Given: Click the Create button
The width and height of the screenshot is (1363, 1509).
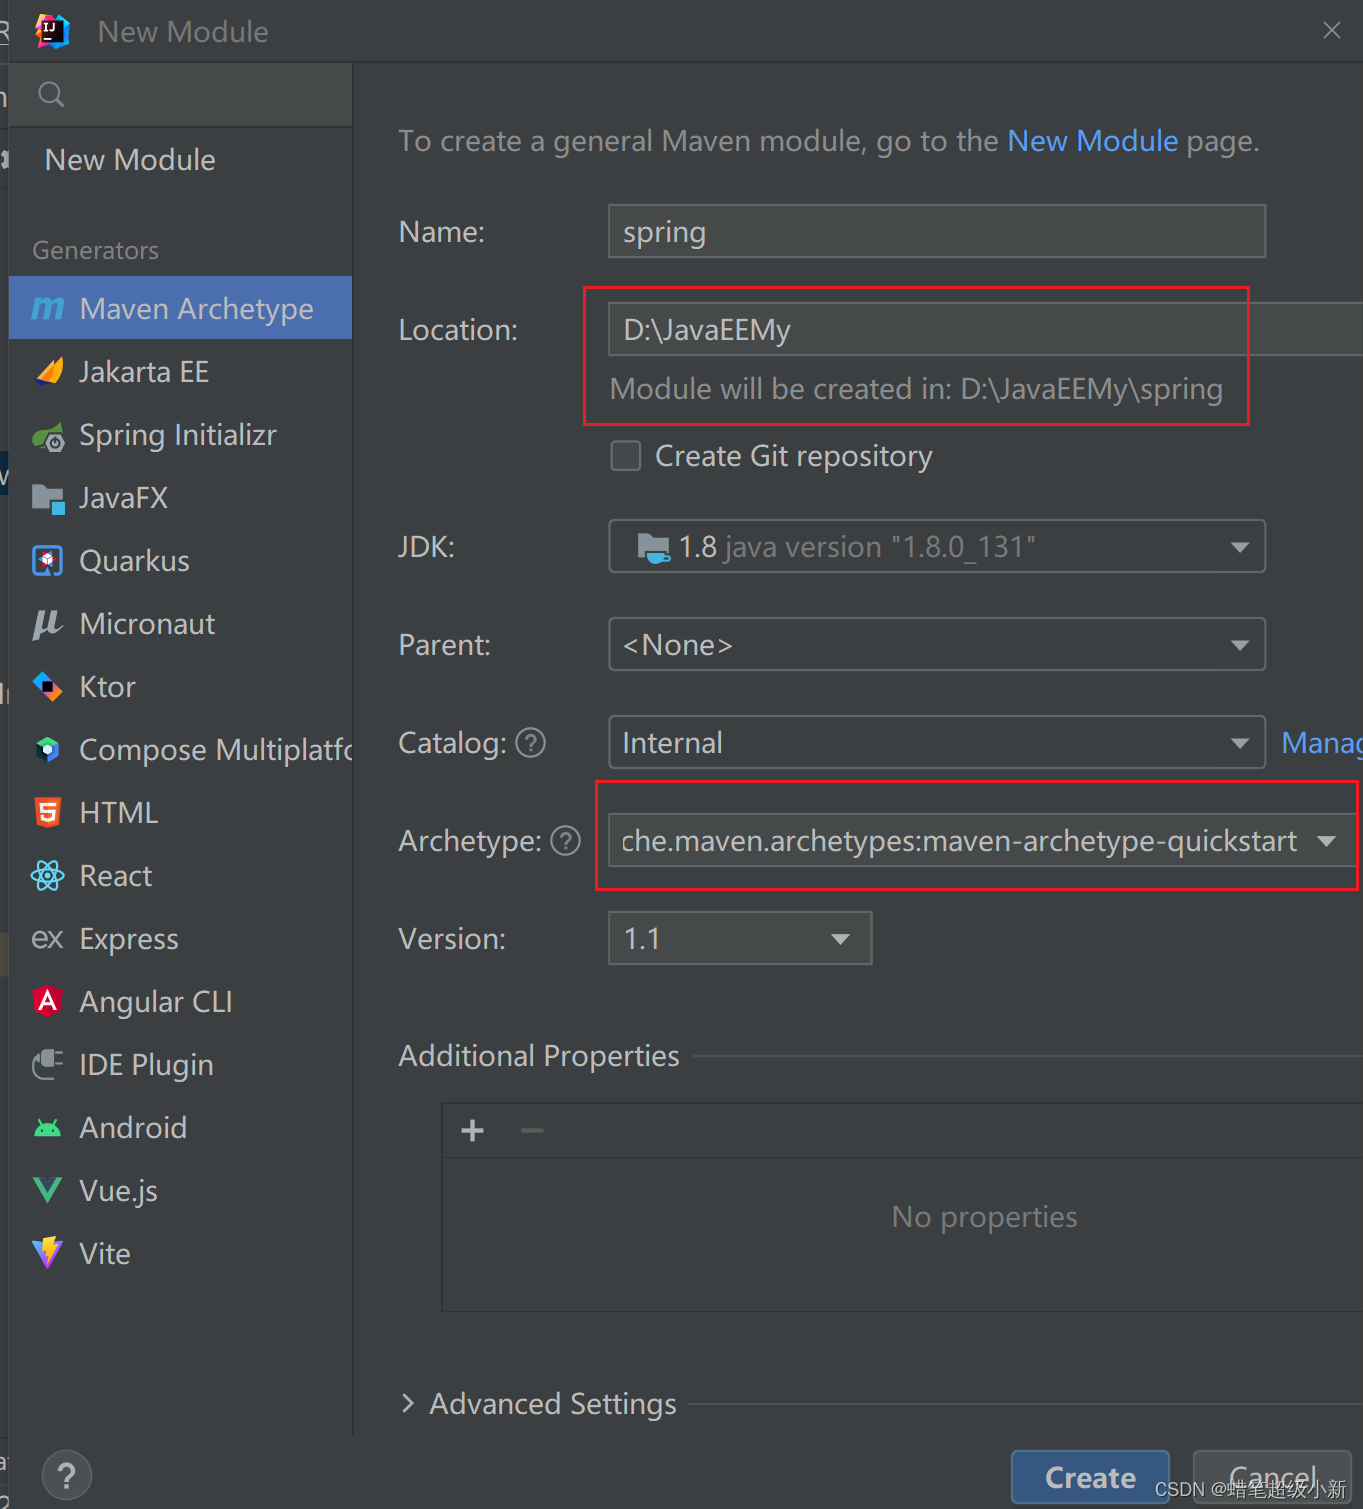Looking at the screenshot, I should [1090, 1477].
